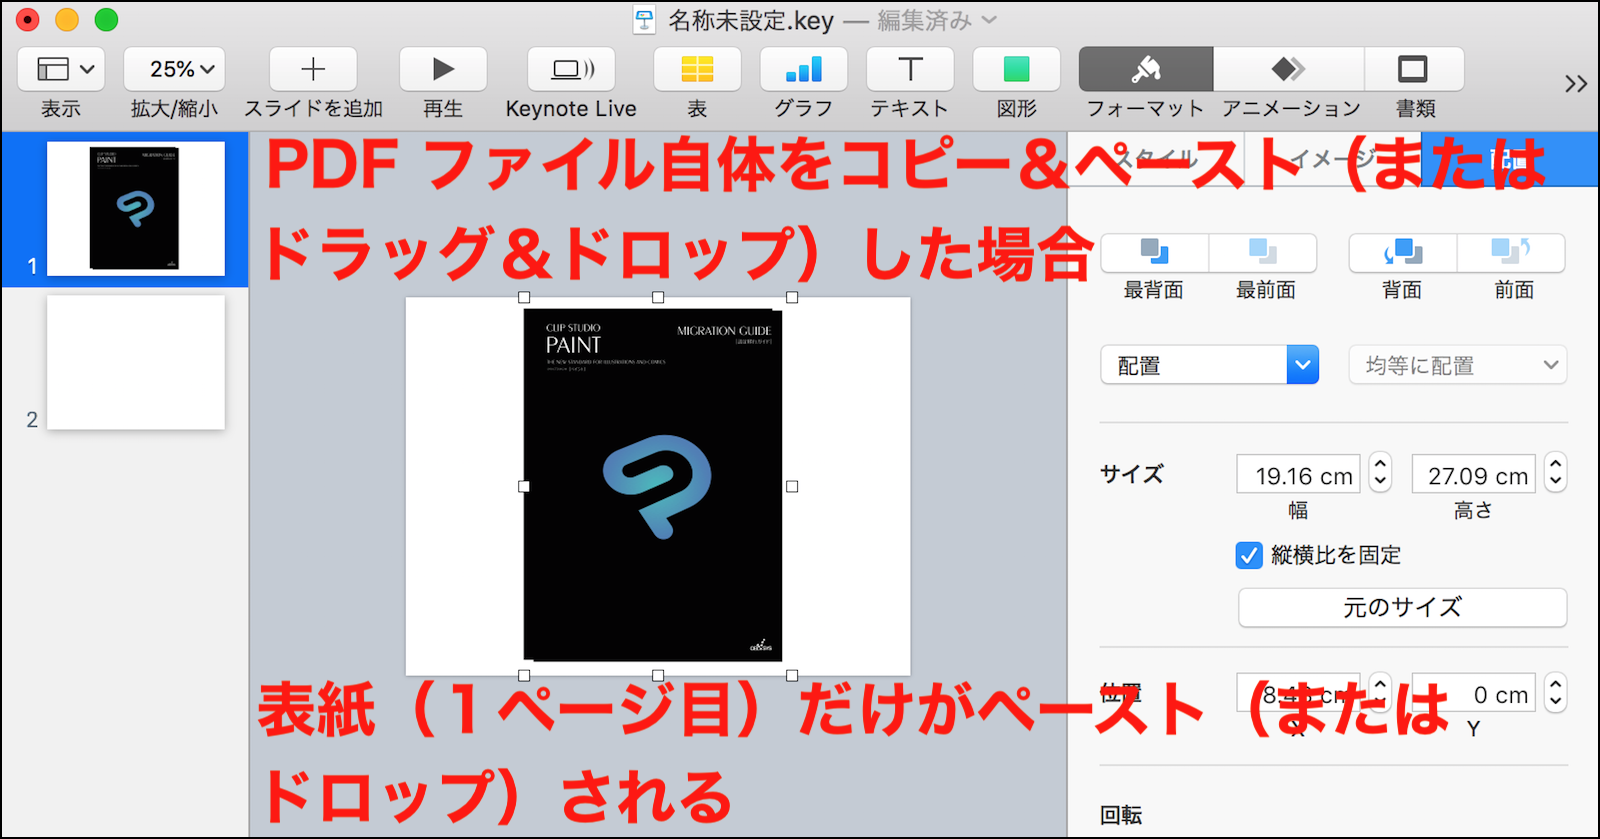This screenshot has height=839, width=1600.
Task: Edit the 高さ height field 27.09 cm
Action: 1473,474
